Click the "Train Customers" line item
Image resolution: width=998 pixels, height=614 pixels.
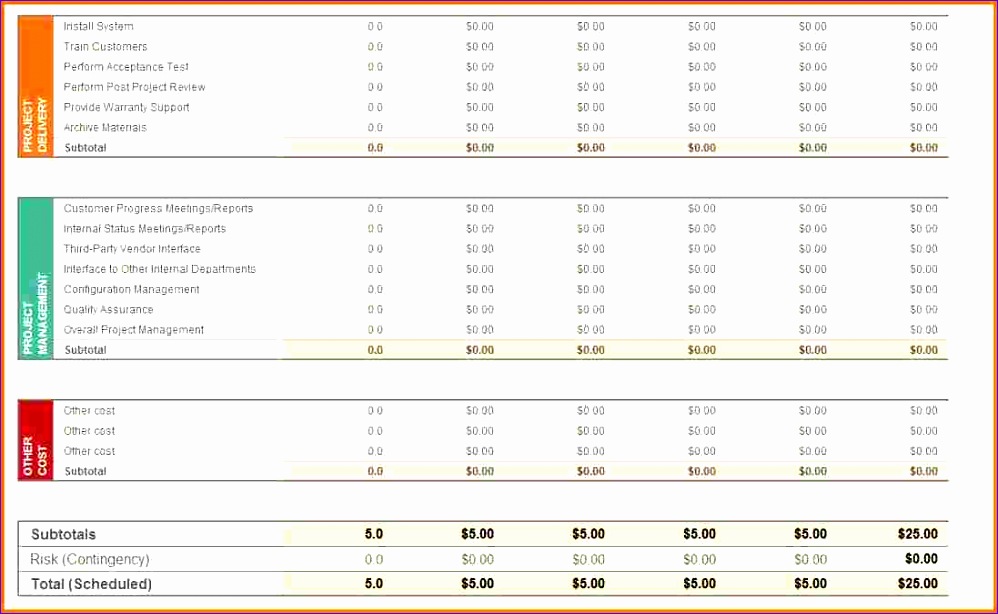tap(104, 46)
